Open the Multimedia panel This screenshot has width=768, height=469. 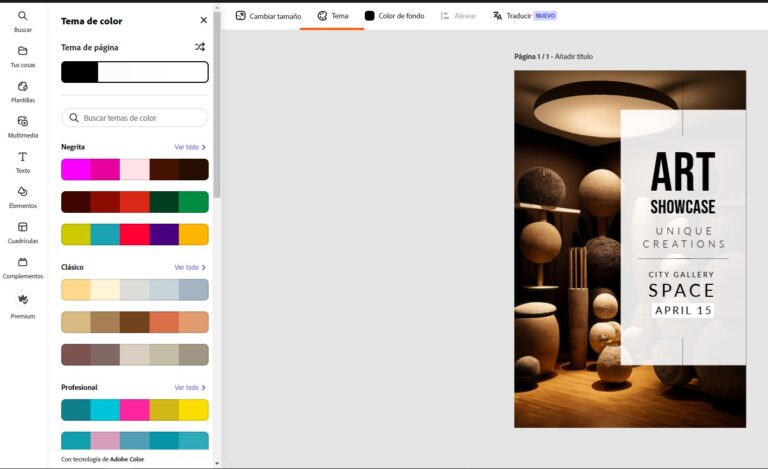[x=23, y=122]
